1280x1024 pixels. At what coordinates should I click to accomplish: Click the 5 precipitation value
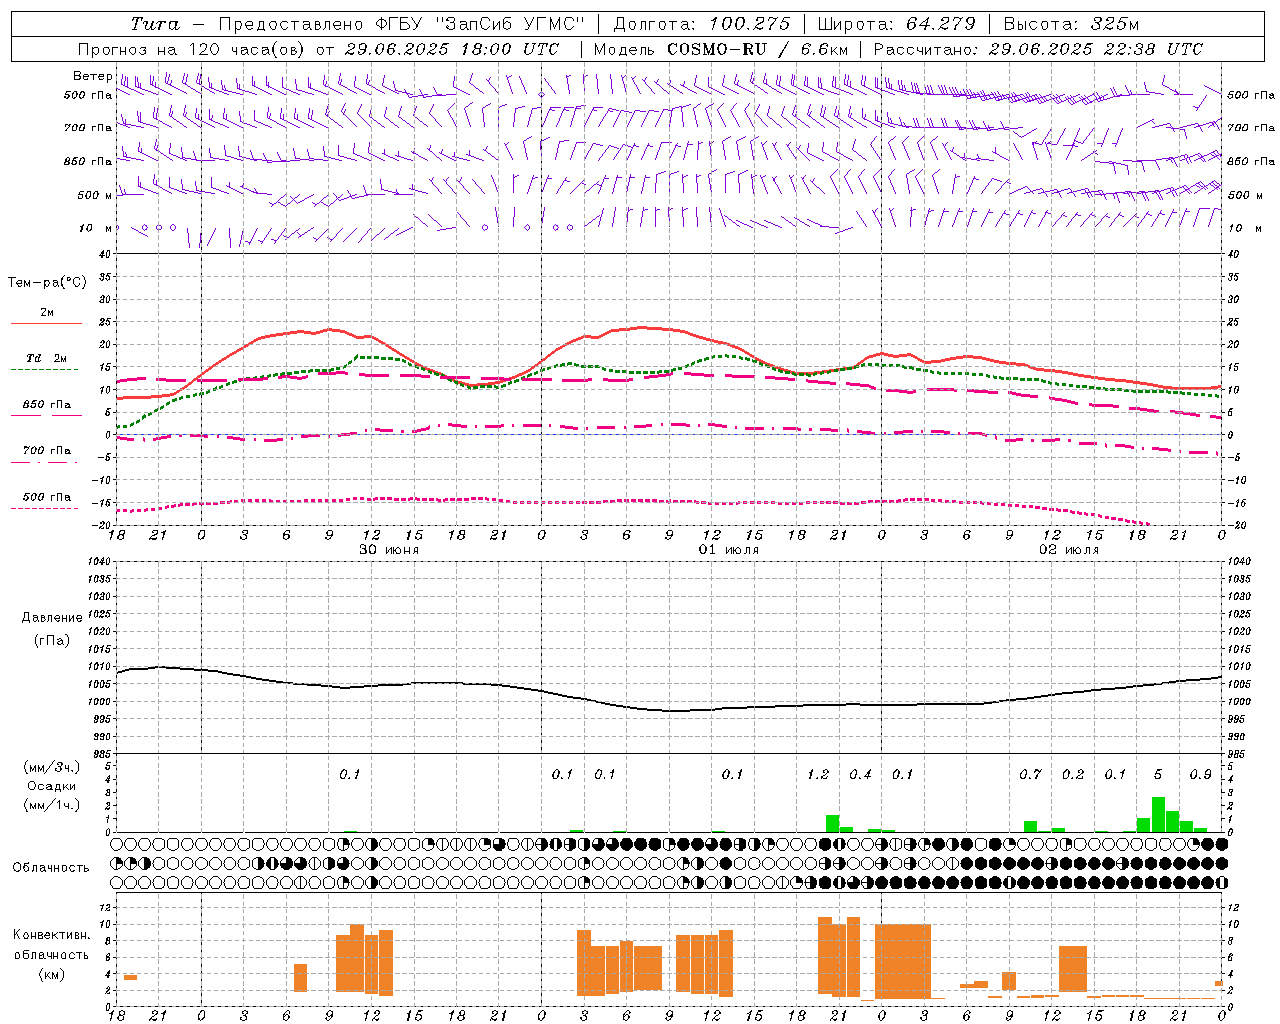1158,774
